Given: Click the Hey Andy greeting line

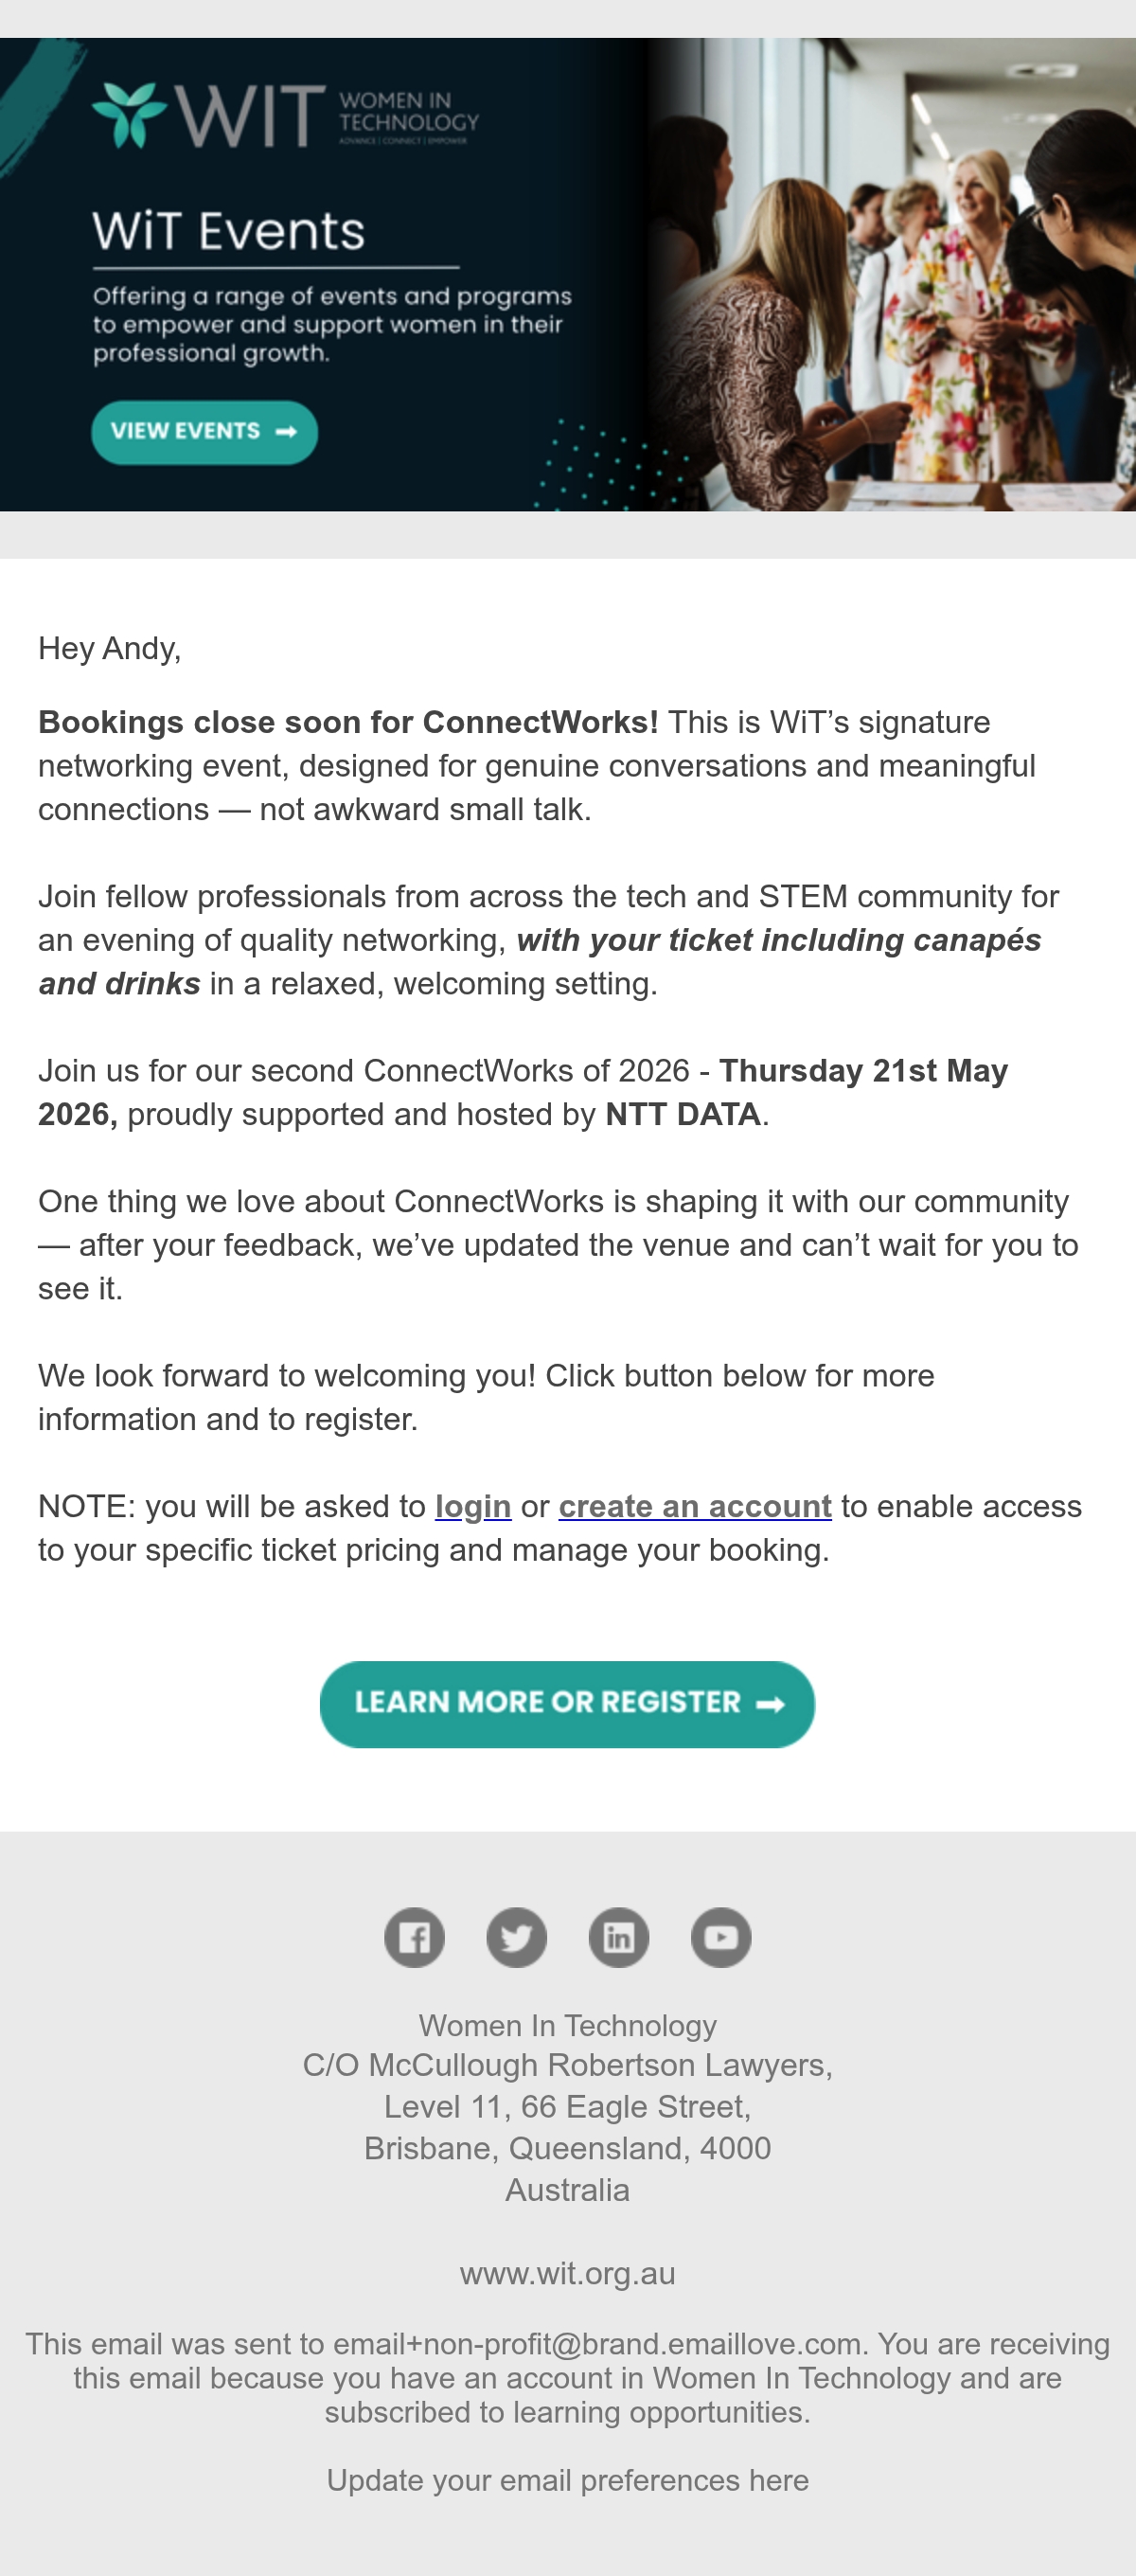Looking at the screenshot, I should [x=110, y=649].
